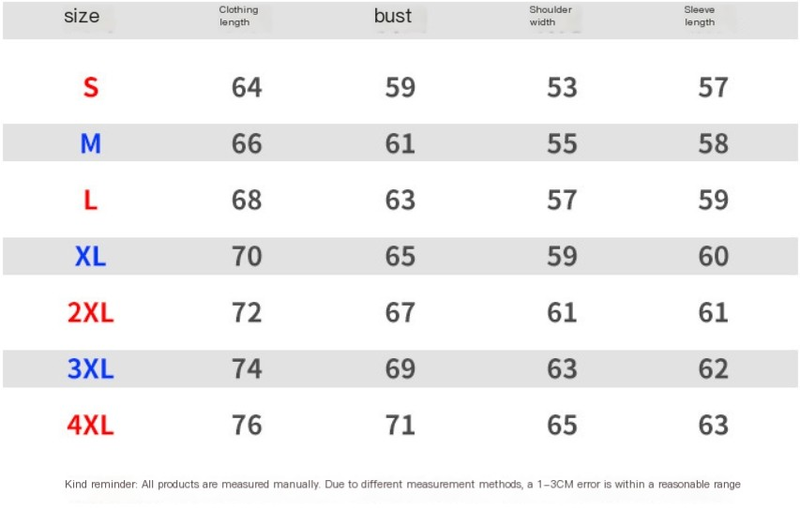
Task: Click the "Sleeve length" column header
Action: click(700, 16)
